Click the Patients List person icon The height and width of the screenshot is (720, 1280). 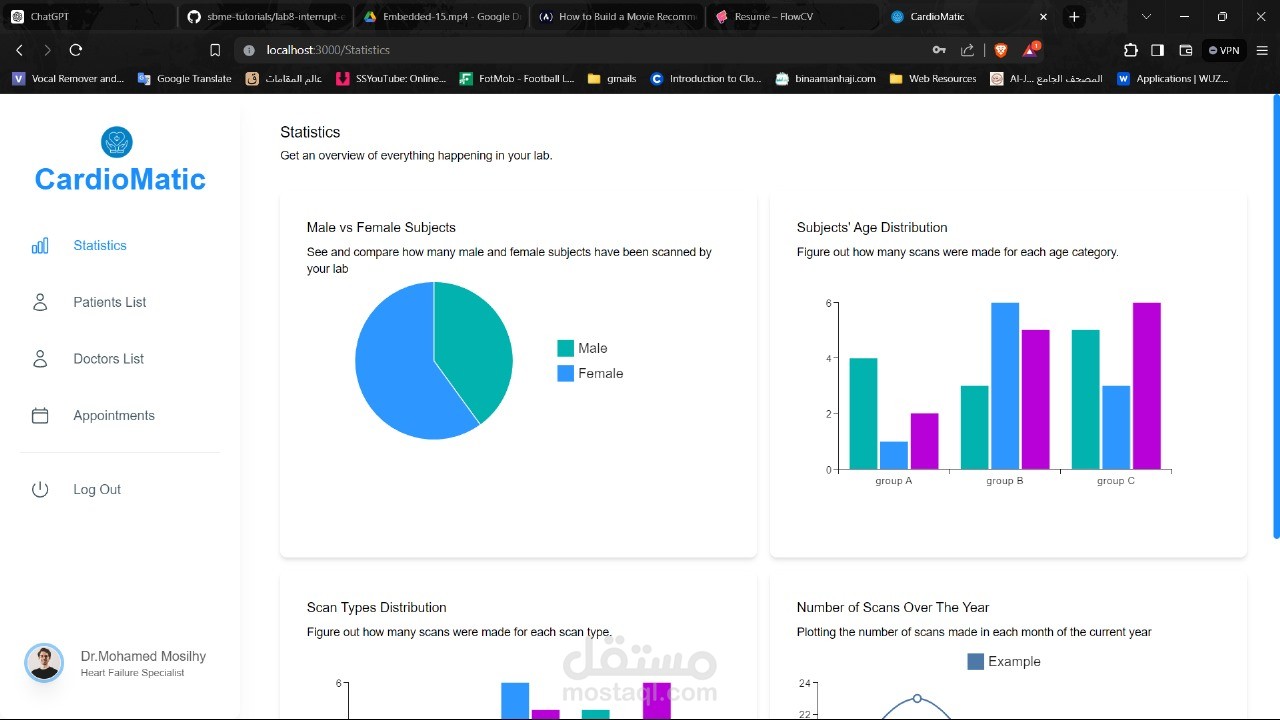pyautogui.click(x=40, y=302)
